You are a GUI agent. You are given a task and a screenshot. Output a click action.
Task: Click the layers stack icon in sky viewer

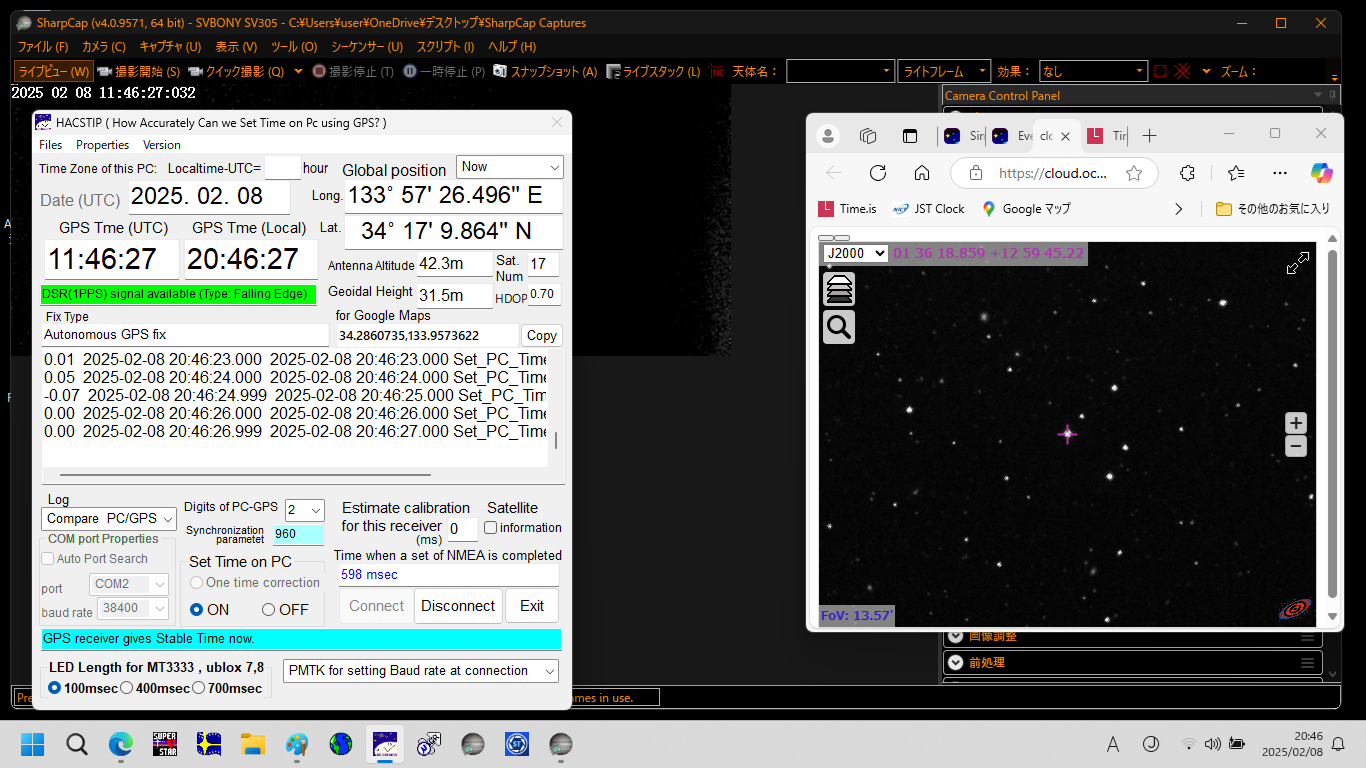coord(838,288)
